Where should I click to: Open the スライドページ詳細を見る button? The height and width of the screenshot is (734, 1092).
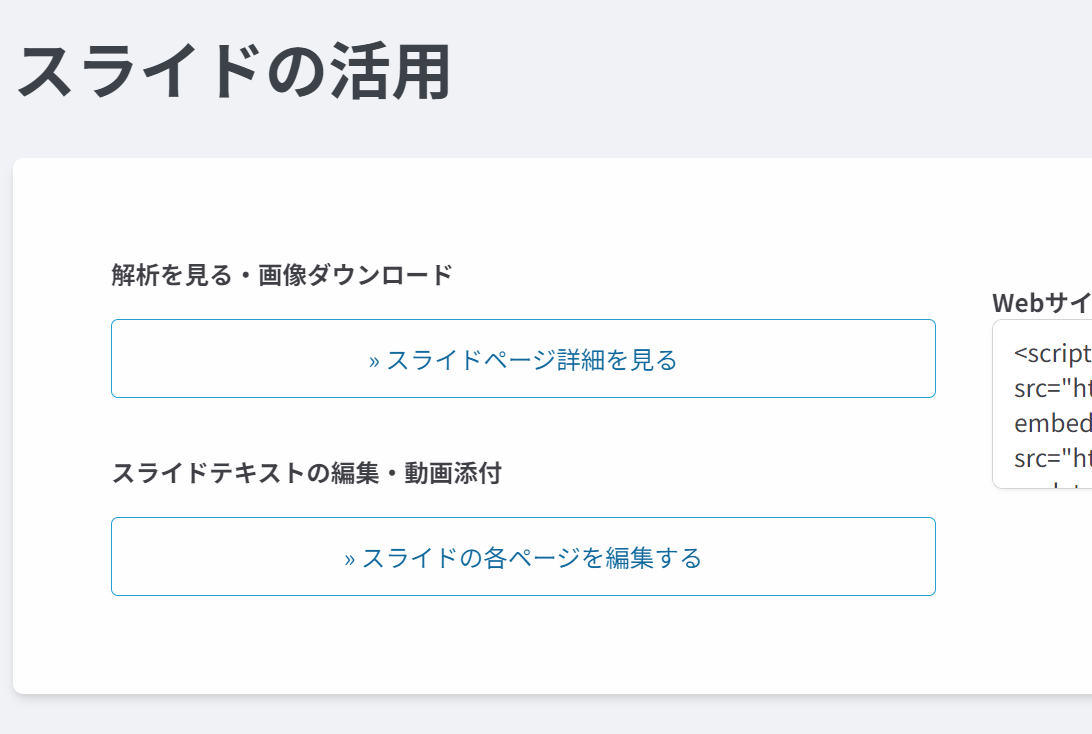click(x=523, y=359)
